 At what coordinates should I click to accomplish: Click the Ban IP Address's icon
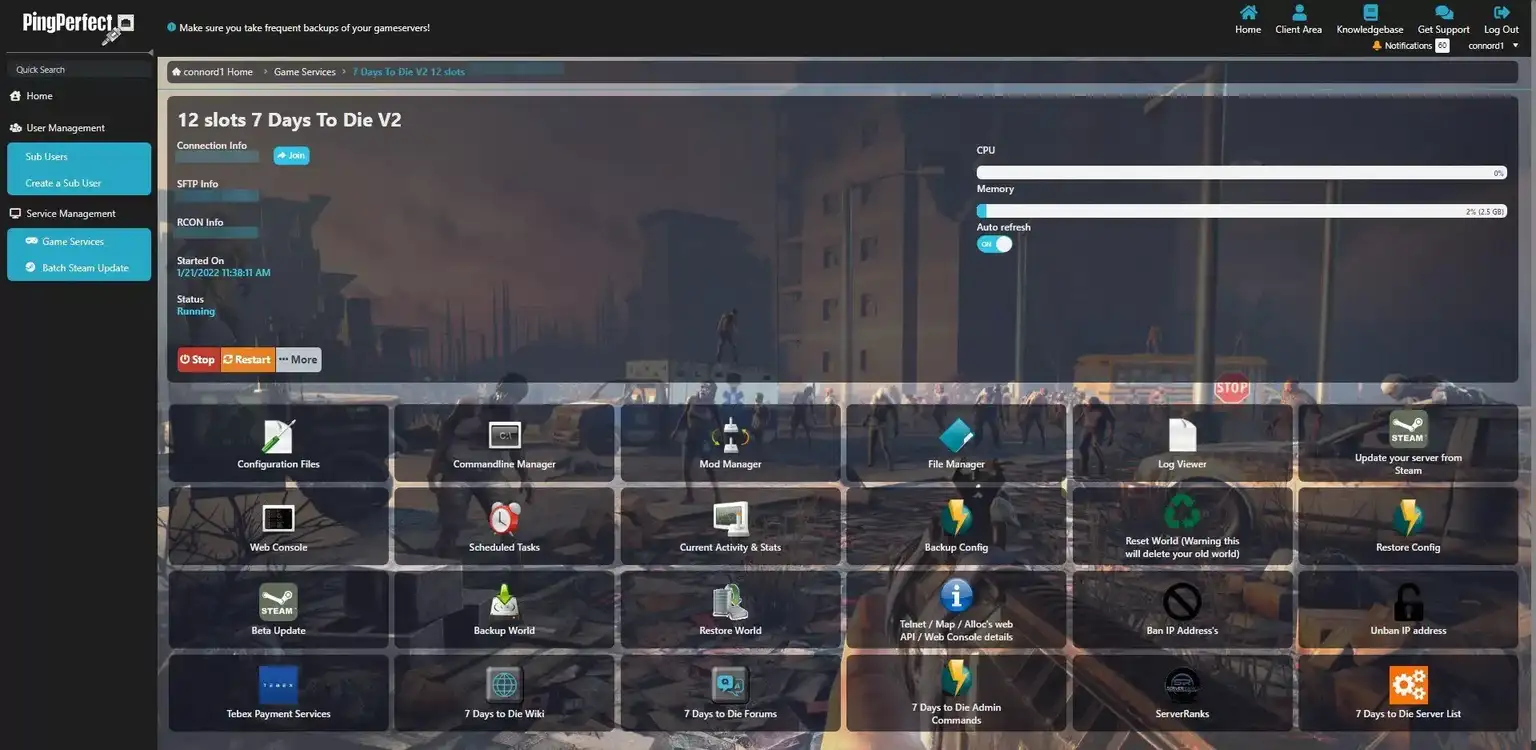tap(1182, 602)
